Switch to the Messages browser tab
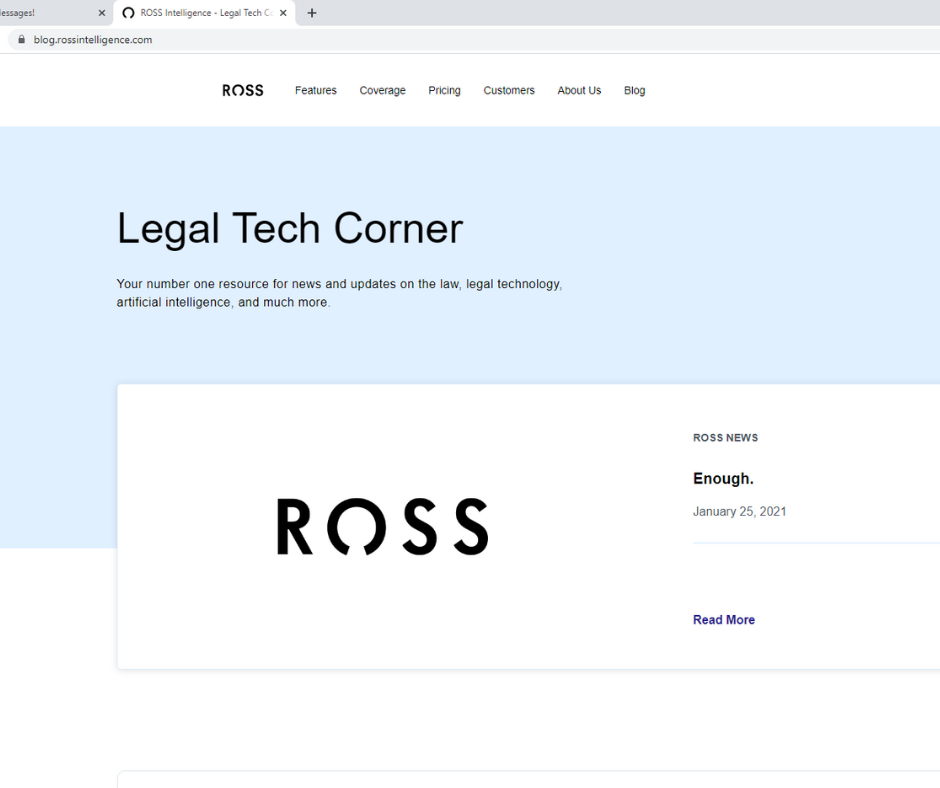The width and height of the screenshot is (940, 788). [54, 13]
